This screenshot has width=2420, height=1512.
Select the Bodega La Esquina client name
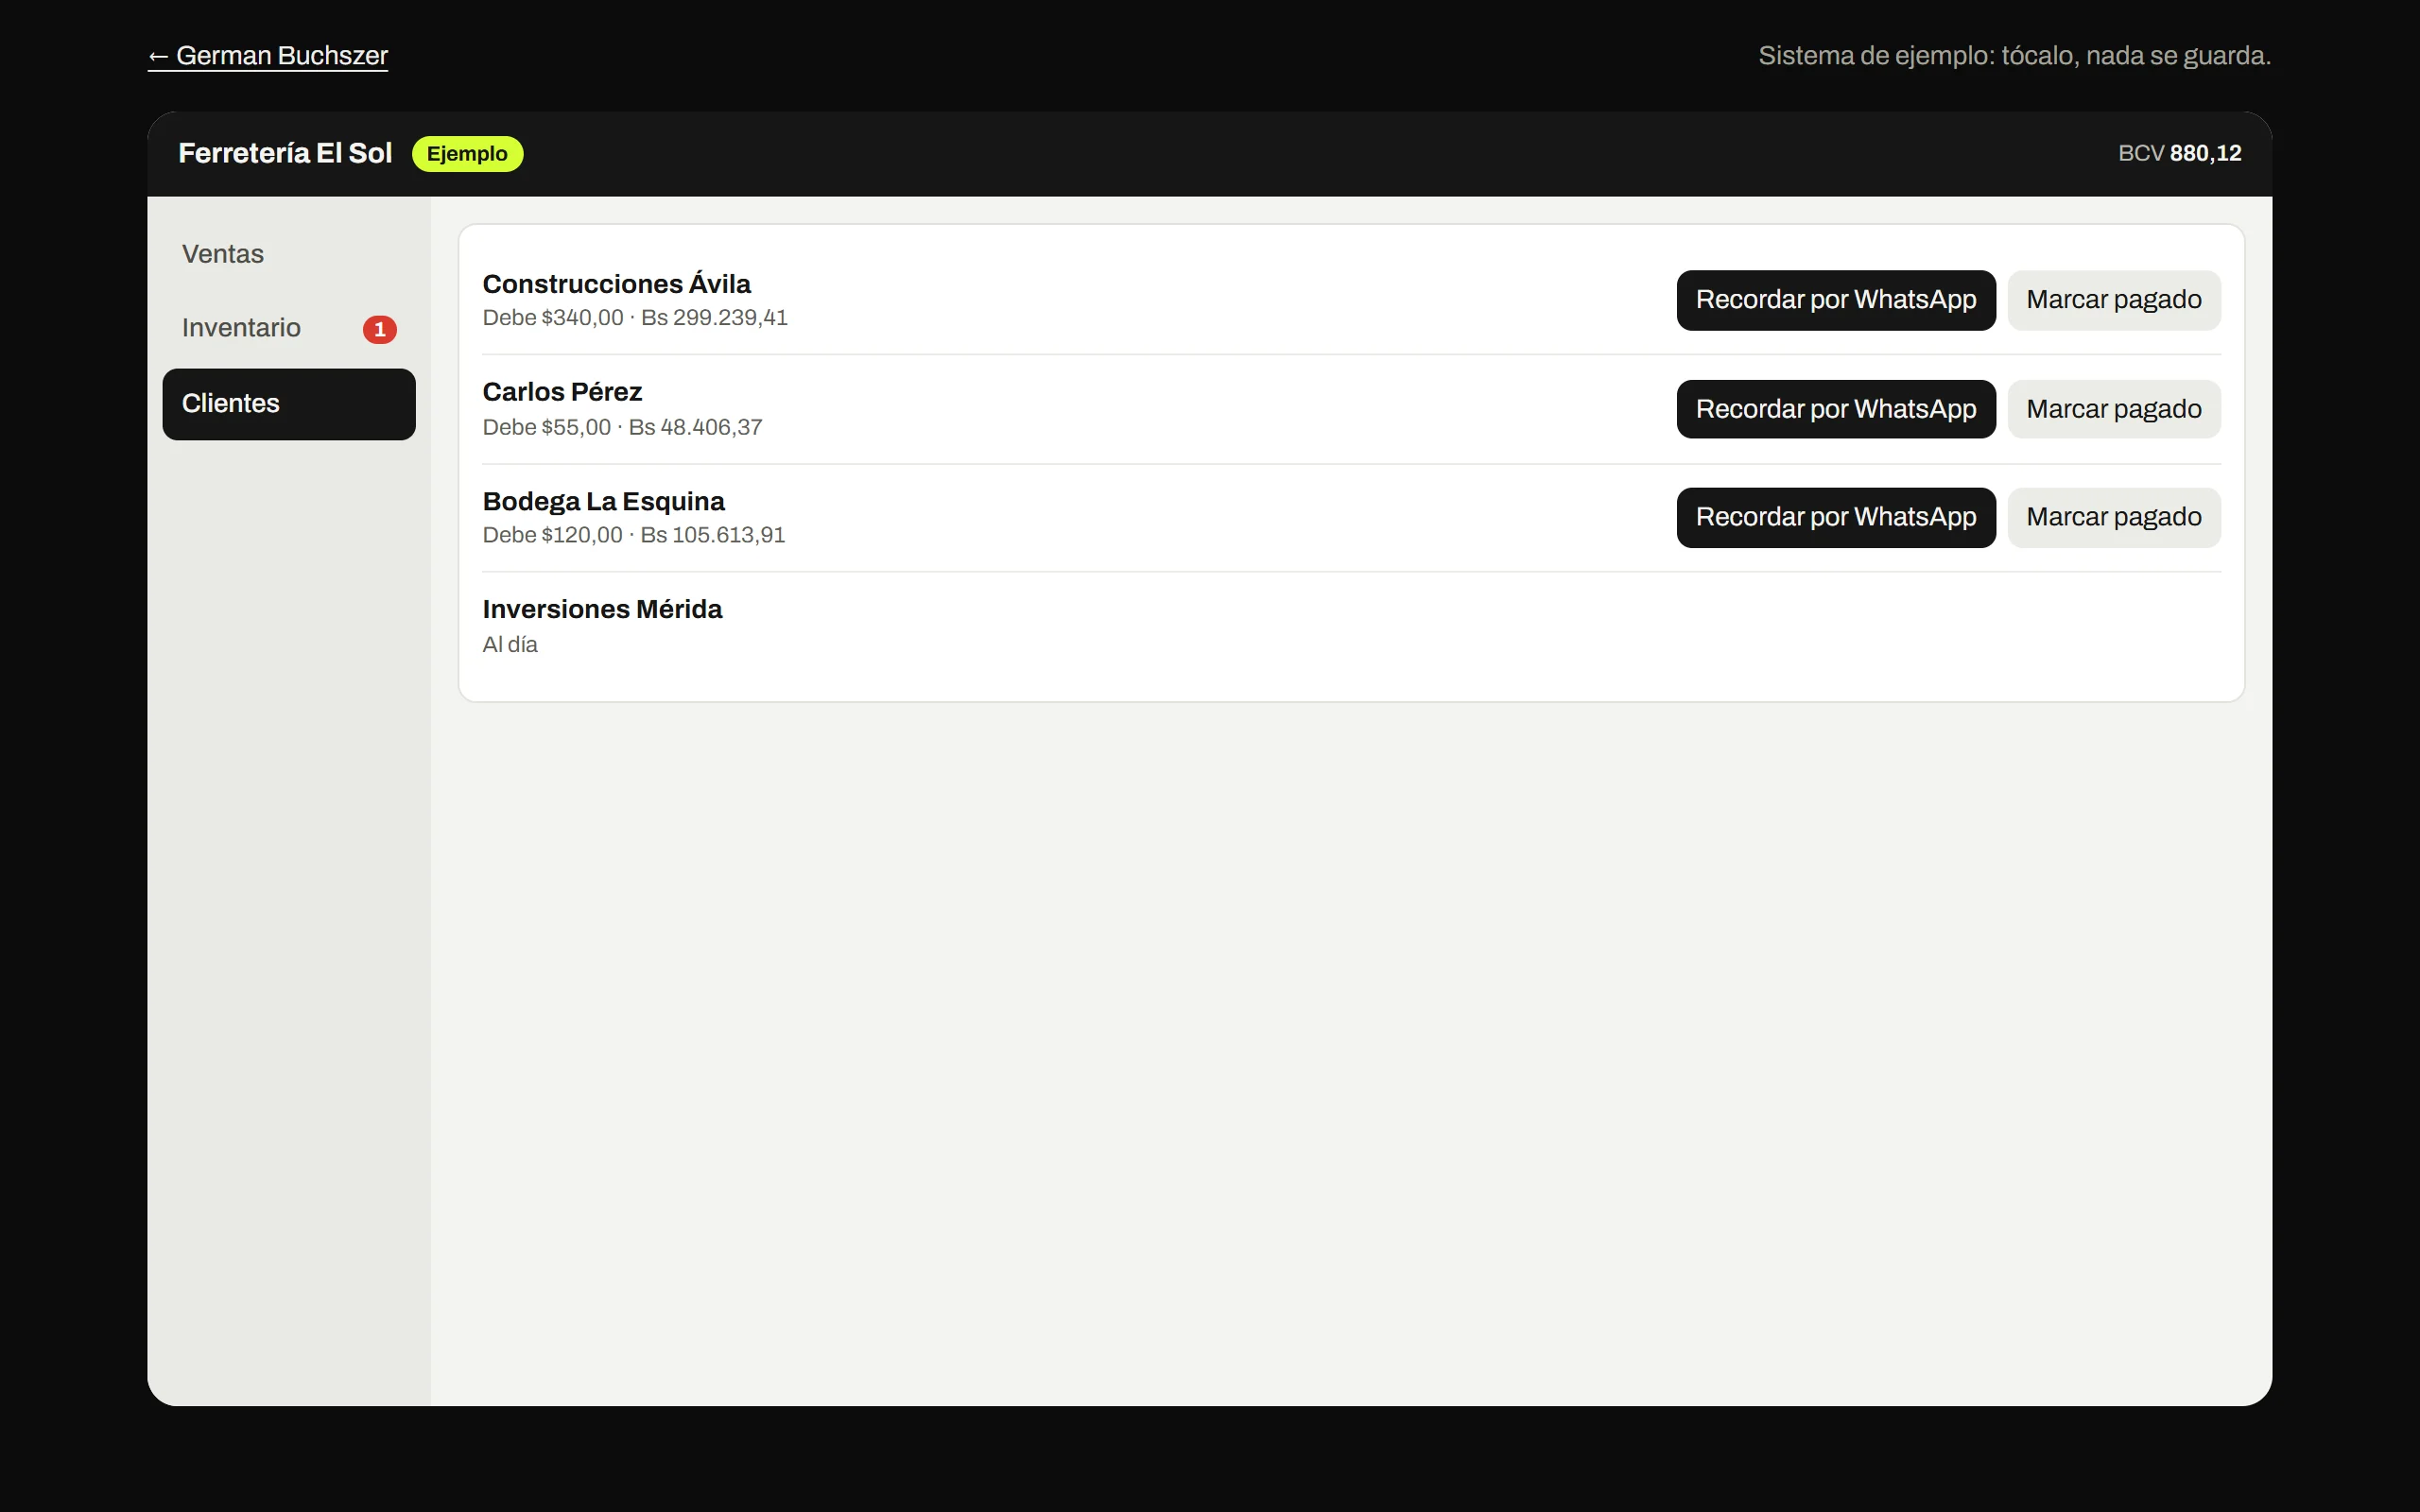[x=603, y=501]
